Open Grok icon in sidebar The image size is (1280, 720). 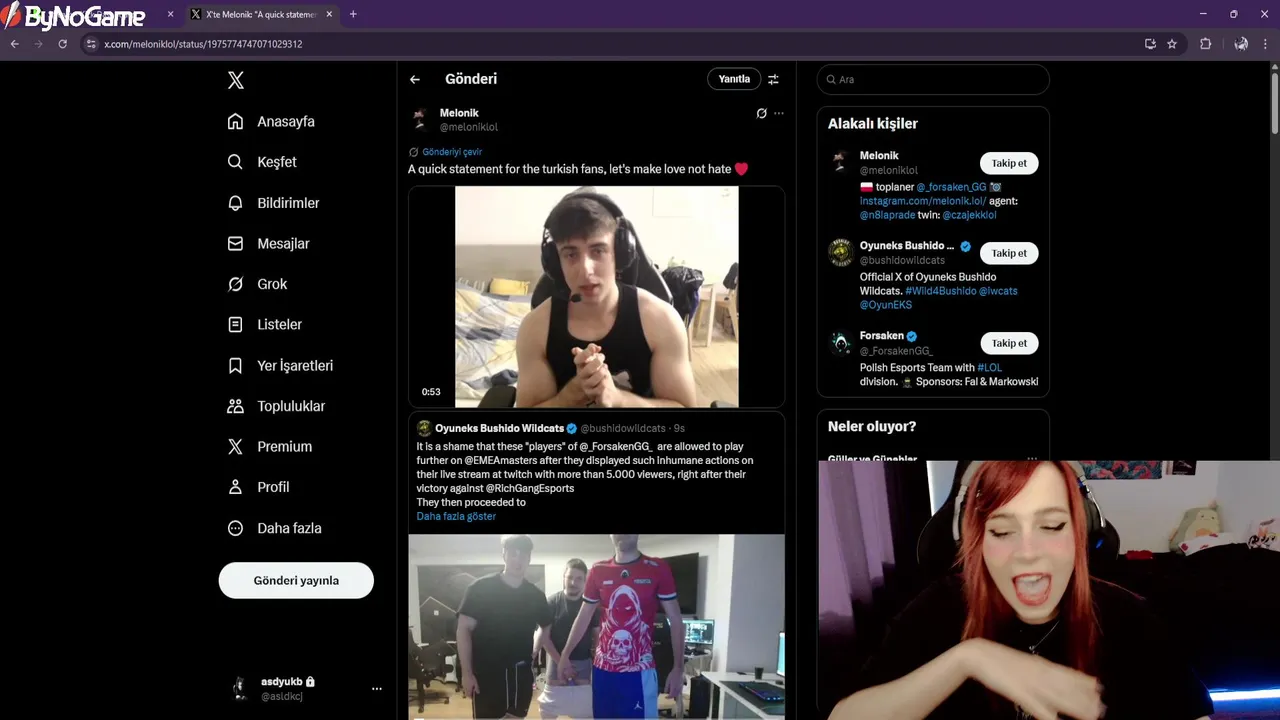[235, 284]
